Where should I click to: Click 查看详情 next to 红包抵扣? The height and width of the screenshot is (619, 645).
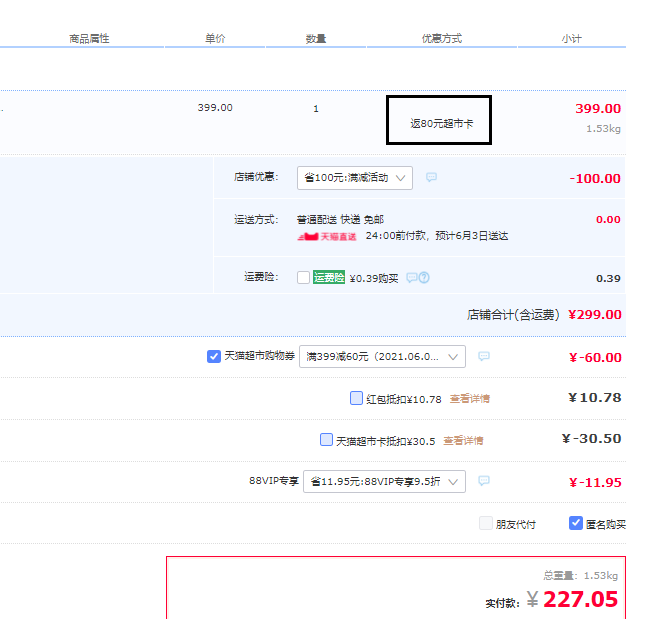coord(470,399)
